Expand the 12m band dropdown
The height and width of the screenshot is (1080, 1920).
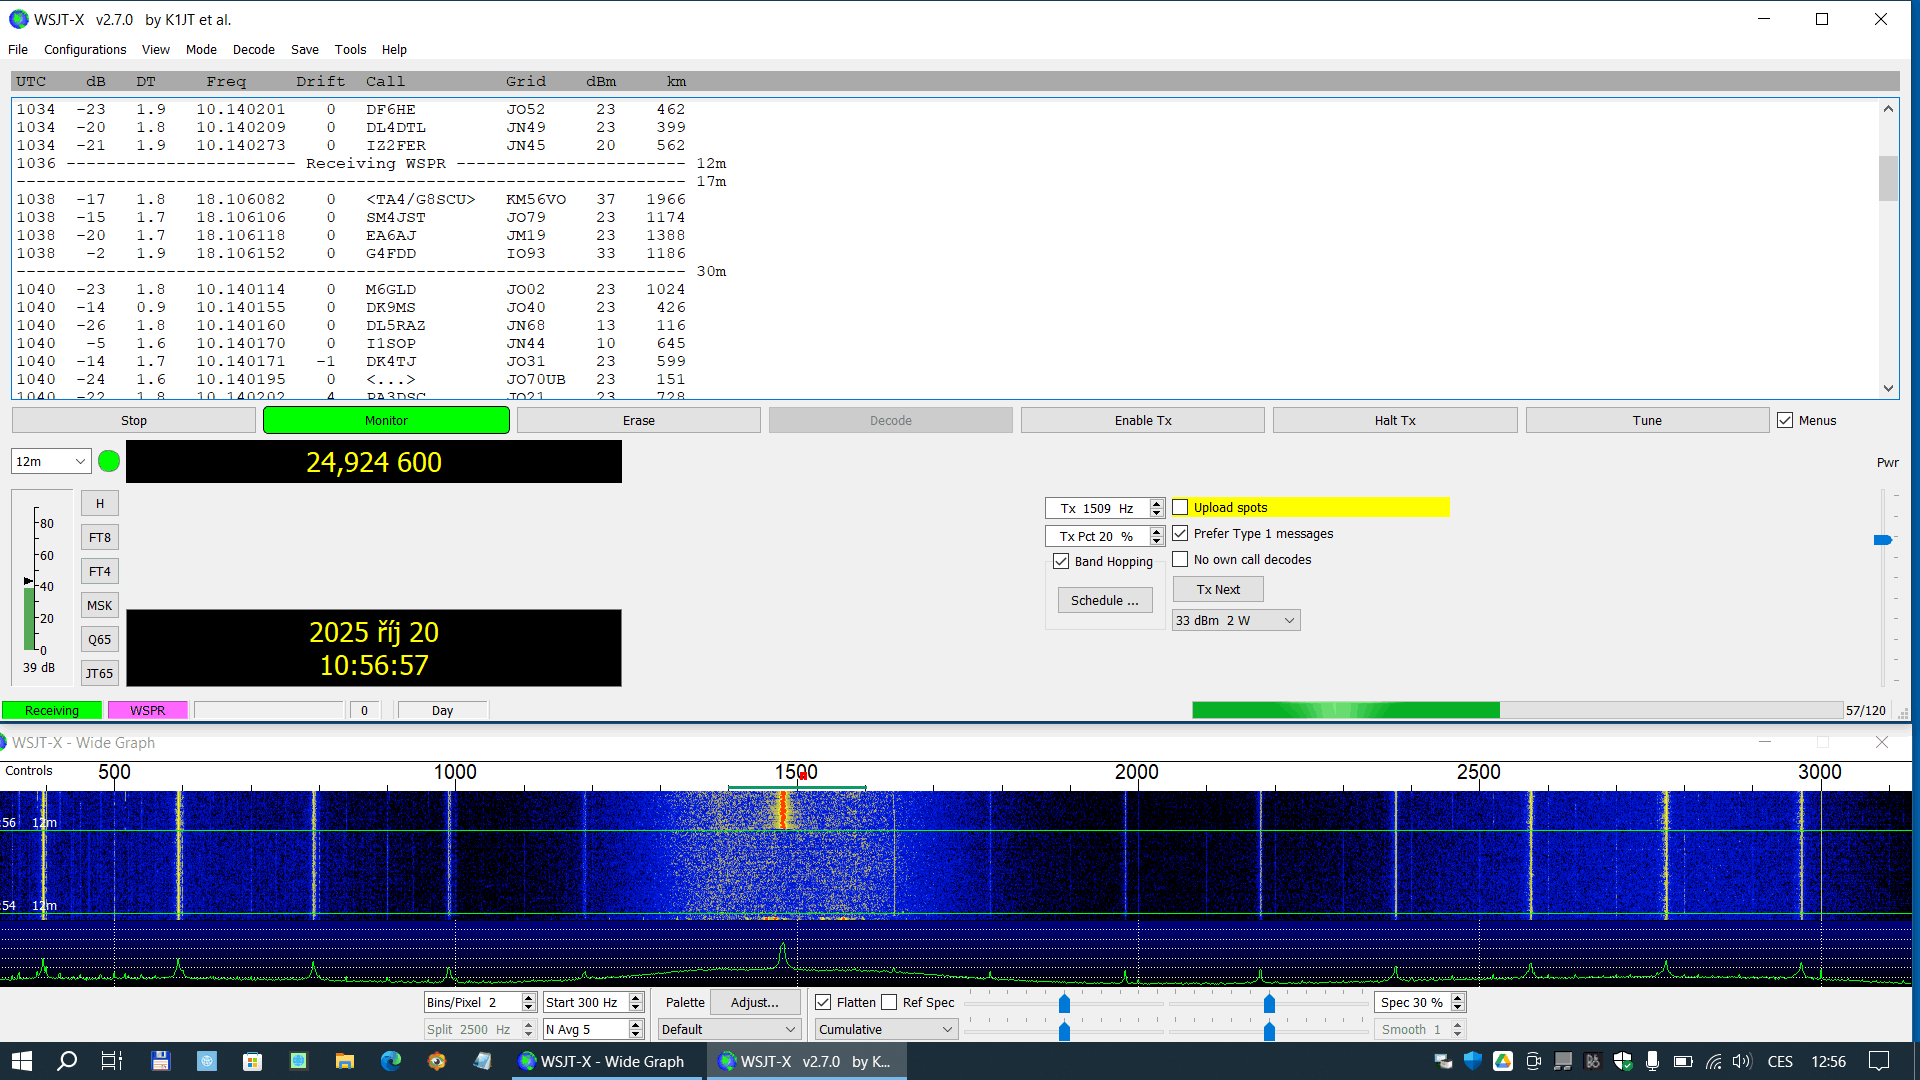pyautogui.click(x=51, y=461)
